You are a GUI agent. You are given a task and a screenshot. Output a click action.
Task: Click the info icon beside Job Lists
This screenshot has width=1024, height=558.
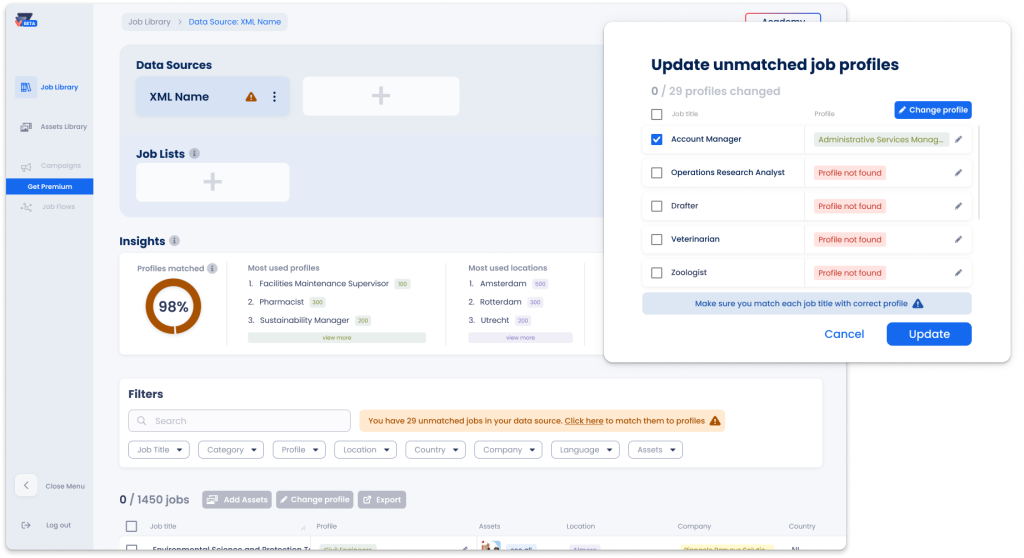tap(194, 154)
